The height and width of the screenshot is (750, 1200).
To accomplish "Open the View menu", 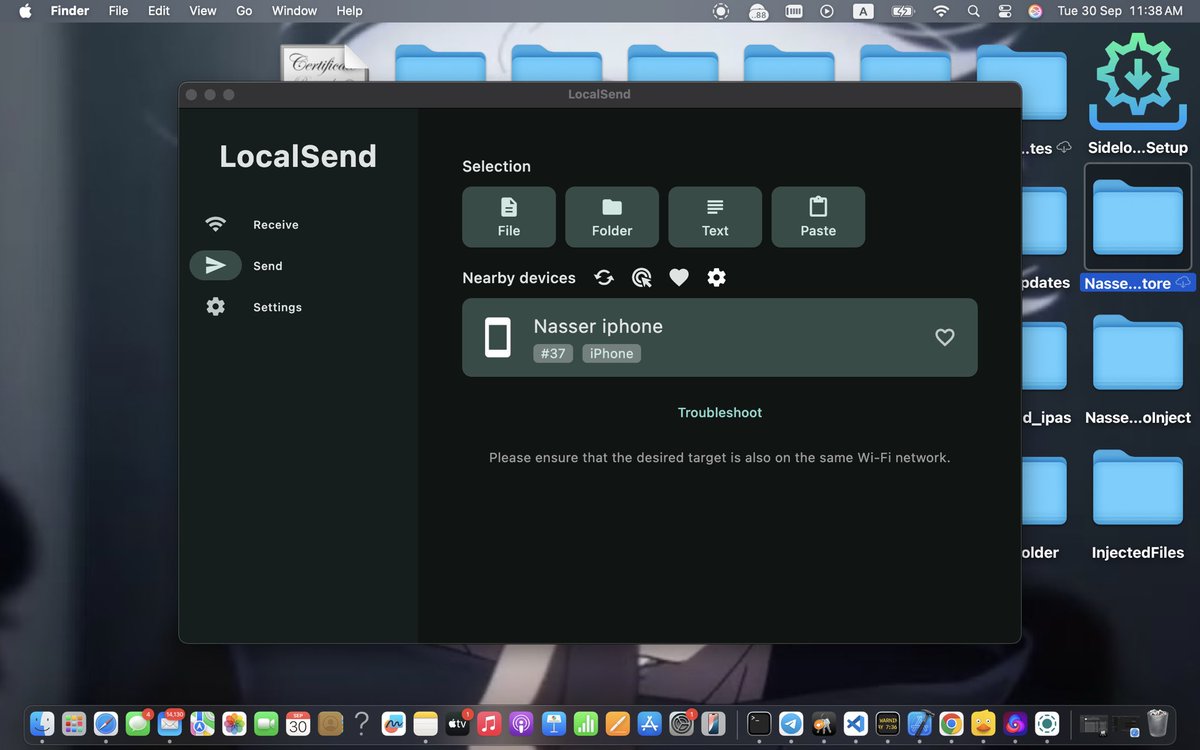I will point(203,11).
